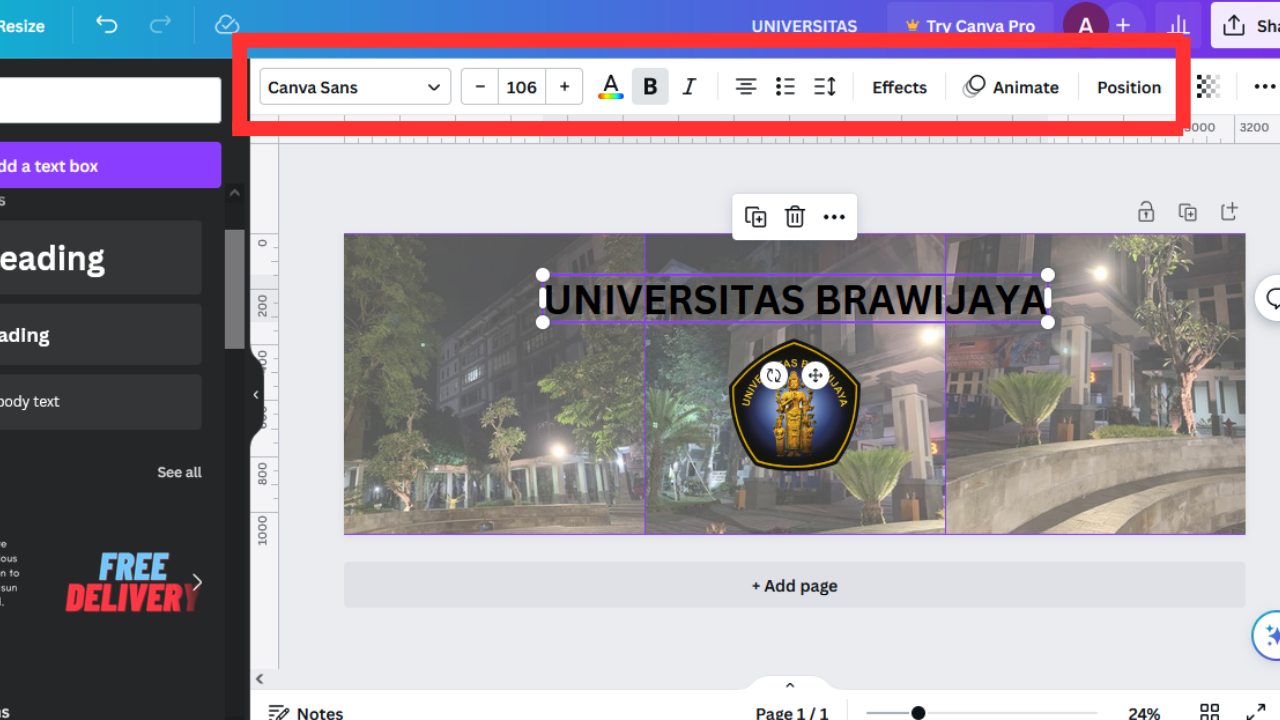Enter fullscreen presentation mode

(x=1256, y=712)
